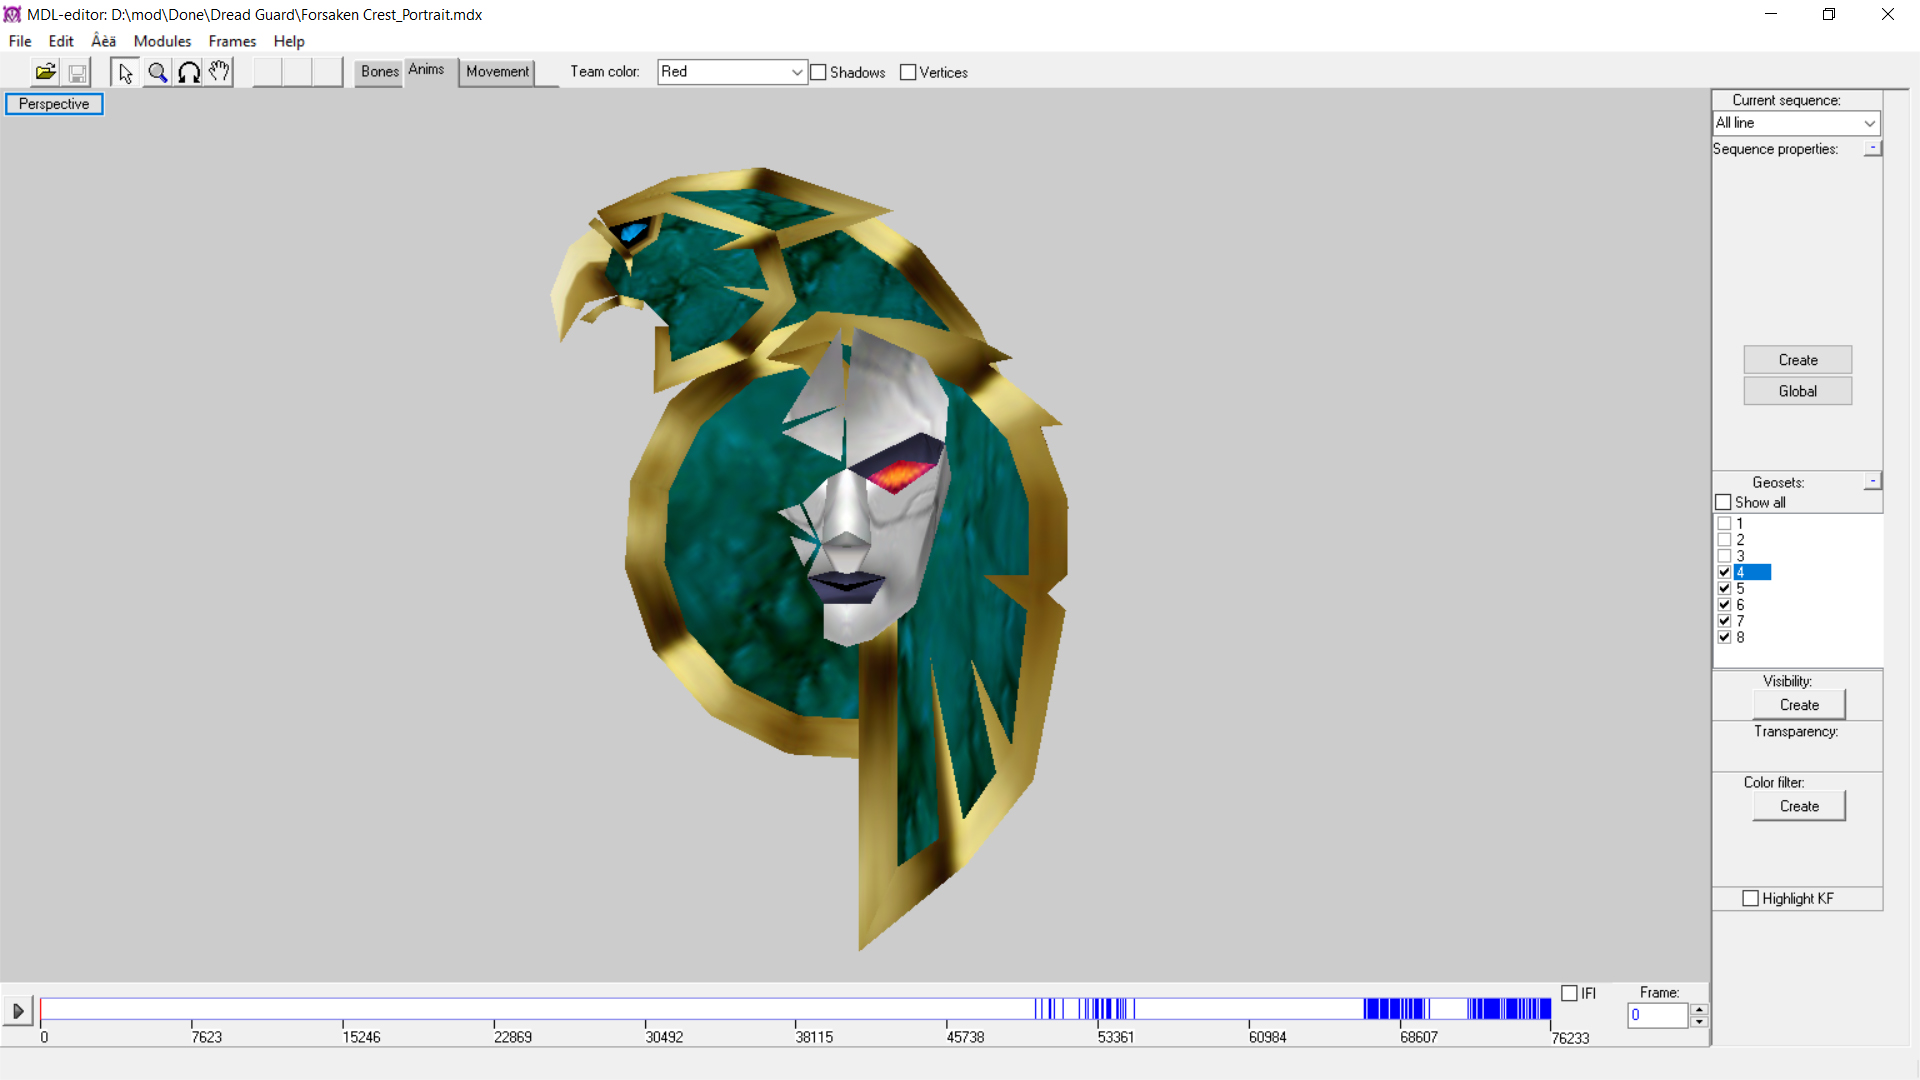The height and width of the screenshot is (1080, 1920).
Task: Enable the Shadows checkbox
Action: tap(819, 72)
